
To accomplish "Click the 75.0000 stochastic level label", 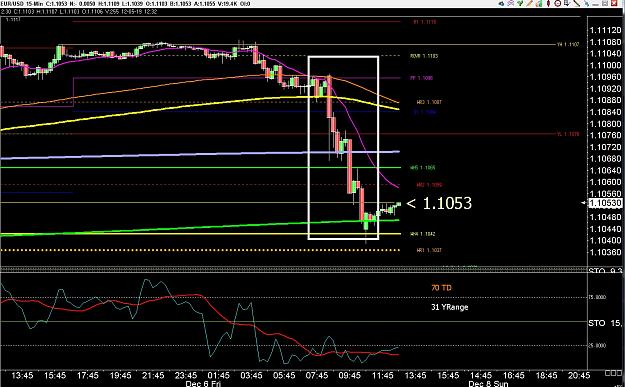I will click(598, 297).
